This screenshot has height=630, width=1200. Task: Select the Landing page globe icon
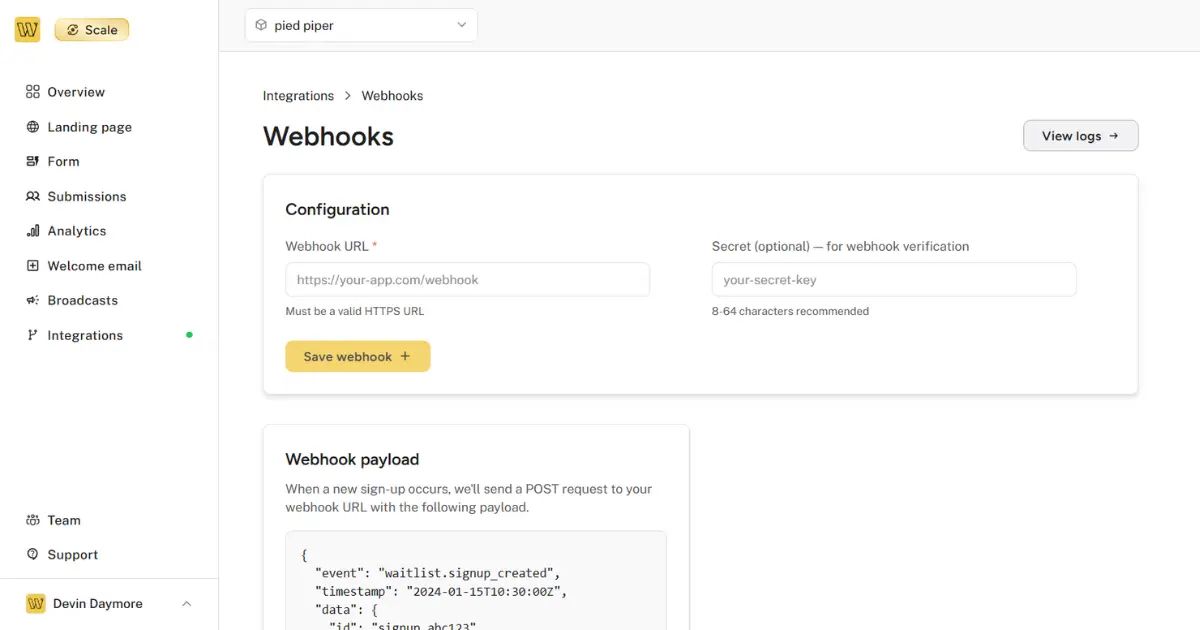click(x=33, y=127)
